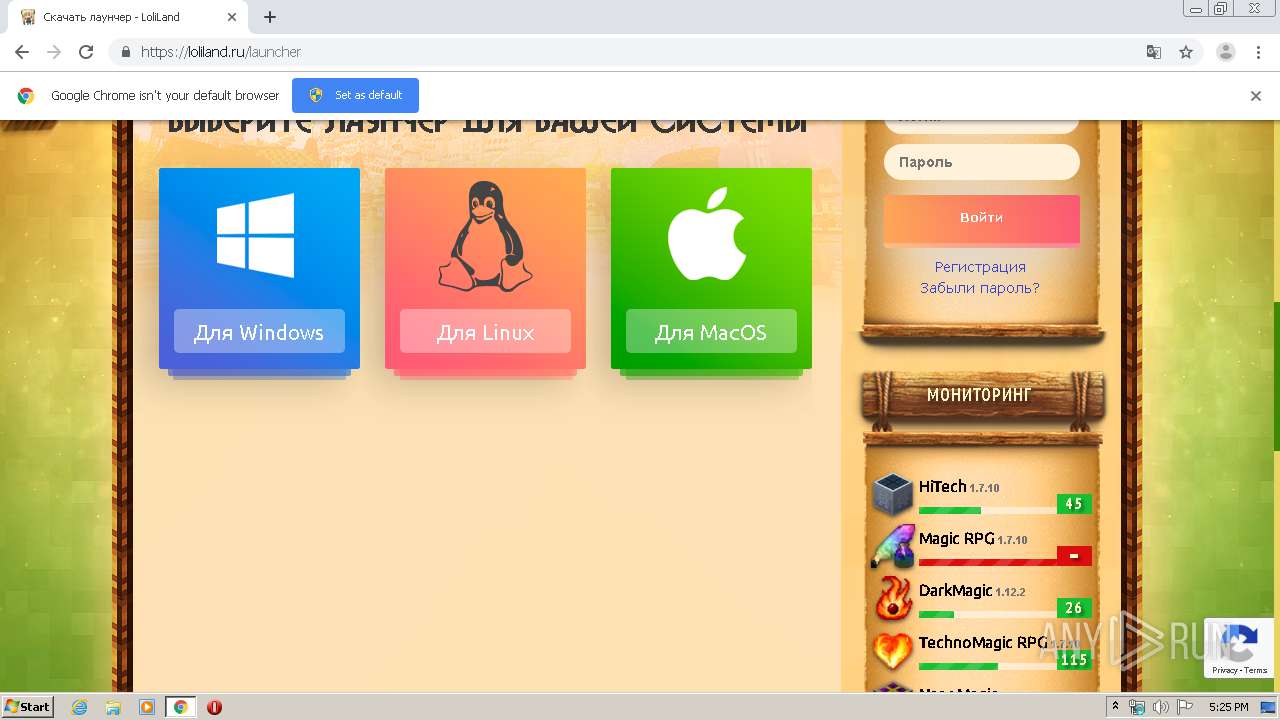Go back with browser back arrow

pyautogui.click(x=22, y=52)
